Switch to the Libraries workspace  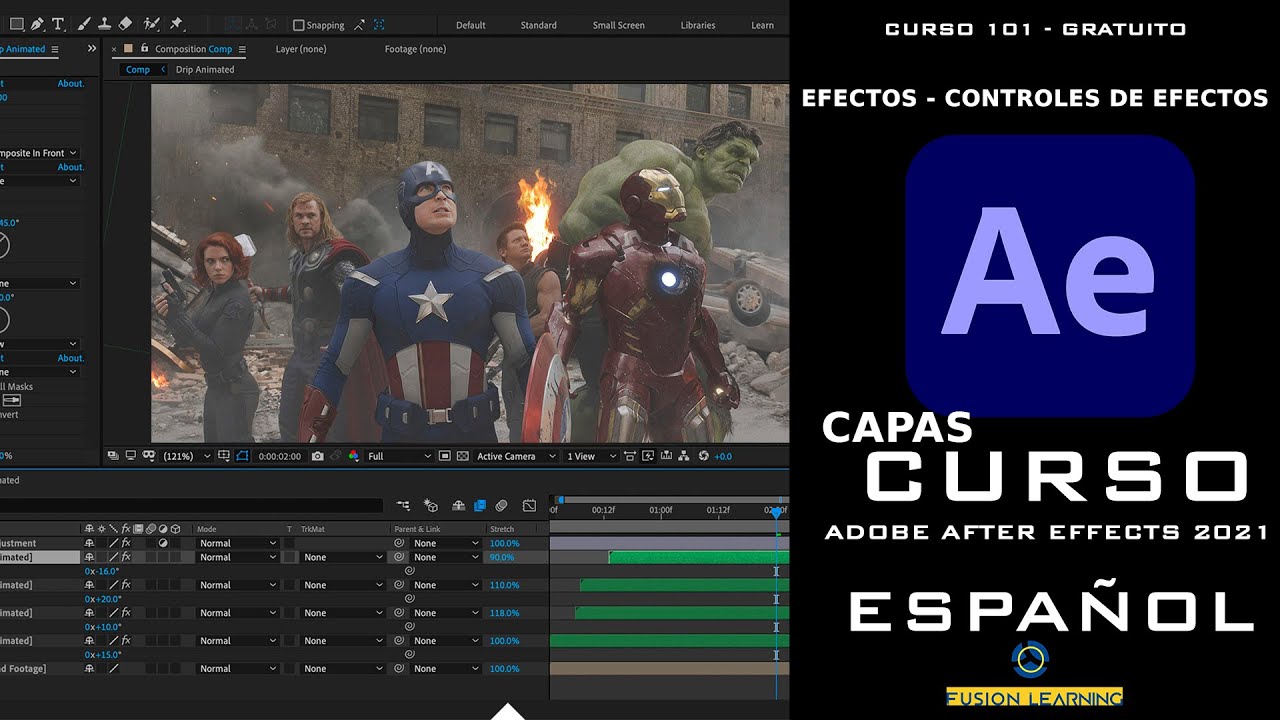click(697, 25)
